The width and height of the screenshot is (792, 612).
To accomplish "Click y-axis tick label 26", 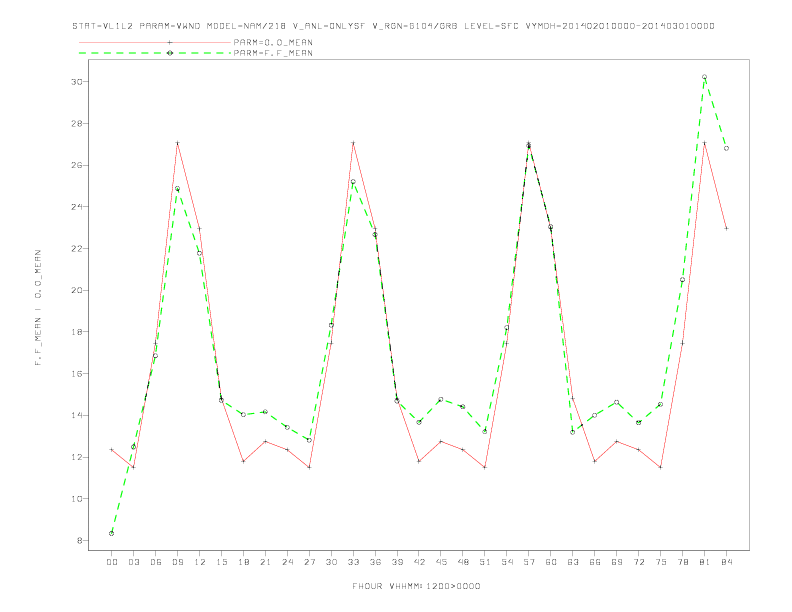I will (76, 165).
